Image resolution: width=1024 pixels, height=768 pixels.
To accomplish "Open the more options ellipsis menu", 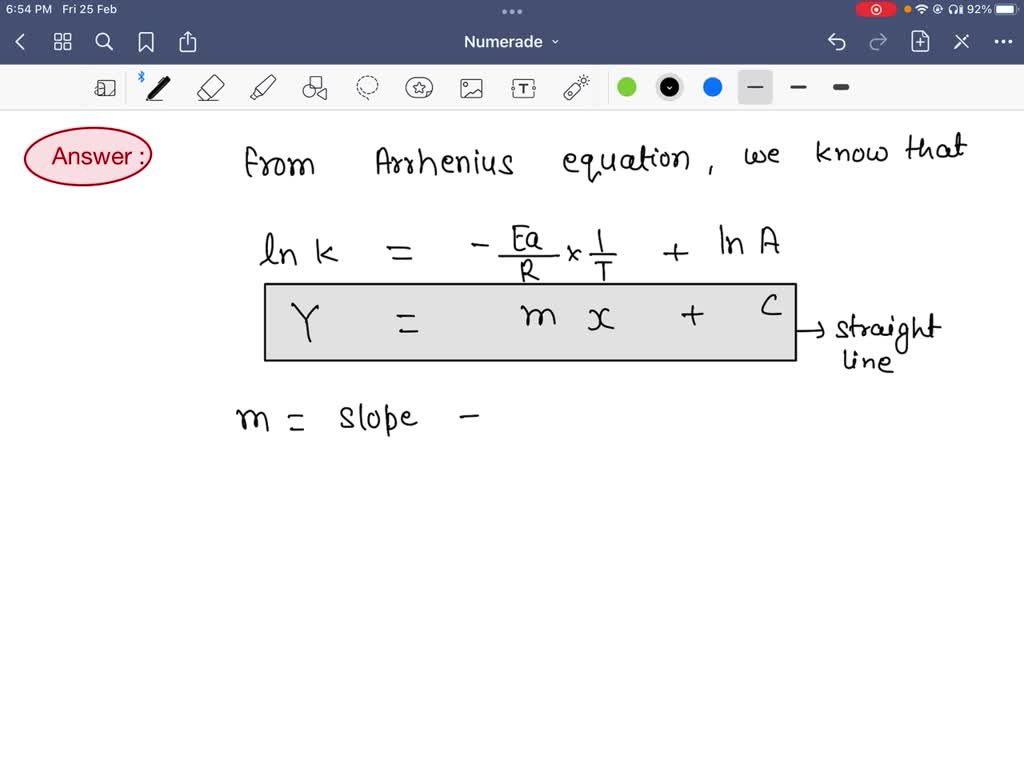I will coord(1005,42).
